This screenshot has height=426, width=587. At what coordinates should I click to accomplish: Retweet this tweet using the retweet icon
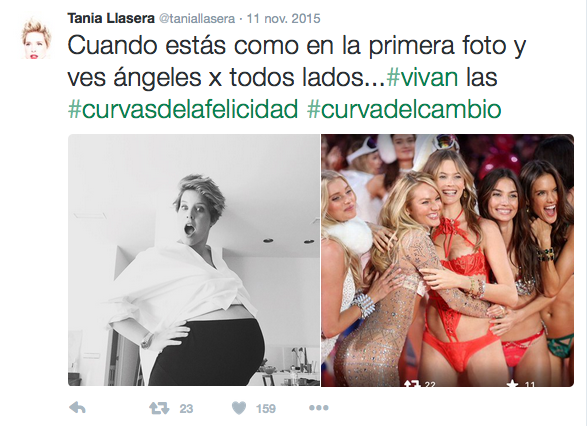tap(159, 408)
